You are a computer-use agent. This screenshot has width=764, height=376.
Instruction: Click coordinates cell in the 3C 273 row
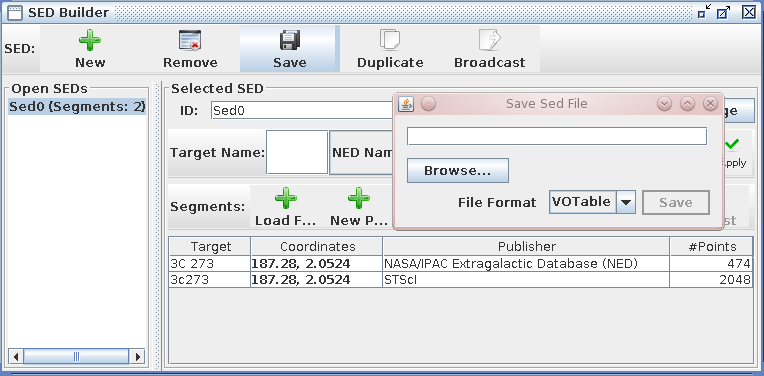click(317, 264)
